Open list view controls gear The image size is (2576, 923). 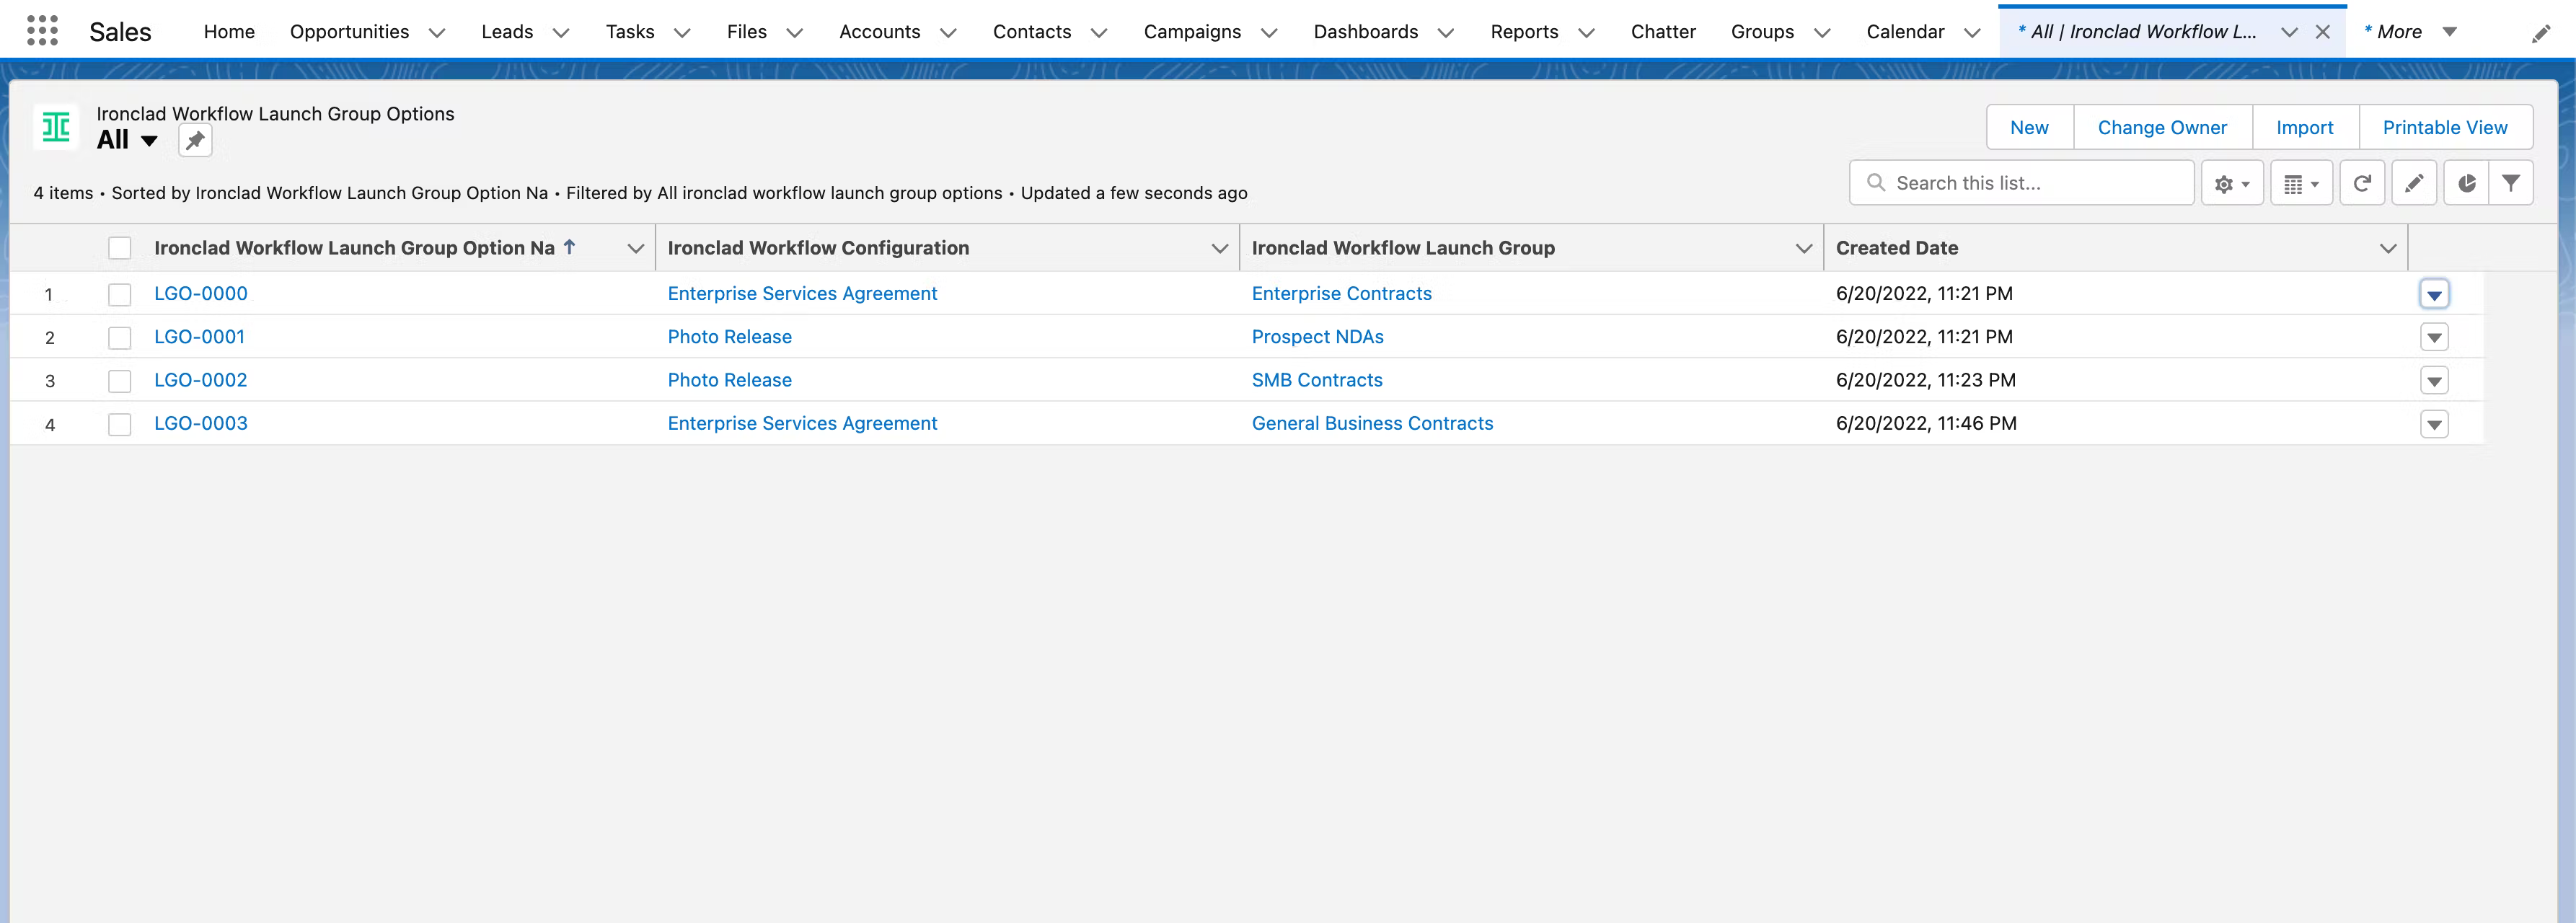point(2232,183)
